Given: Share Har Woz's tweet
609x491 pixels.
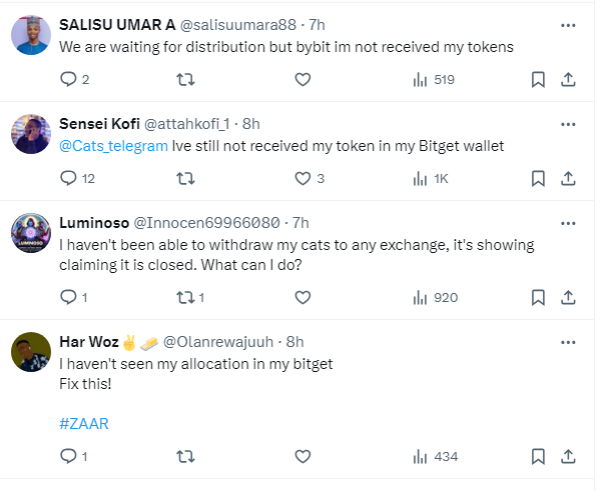Looking at the screenshot, I should [x=568, y=456].
